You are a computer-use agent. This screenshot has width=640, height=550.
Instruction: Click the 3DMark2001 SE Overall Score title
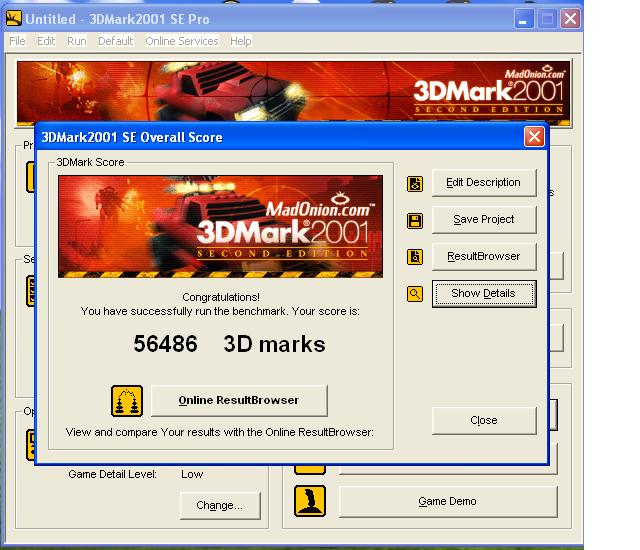pos(132,137)
